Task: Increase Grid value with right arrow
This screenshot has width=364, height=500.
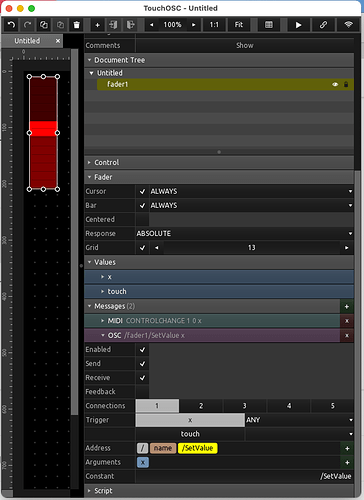Action: point(347,248)
